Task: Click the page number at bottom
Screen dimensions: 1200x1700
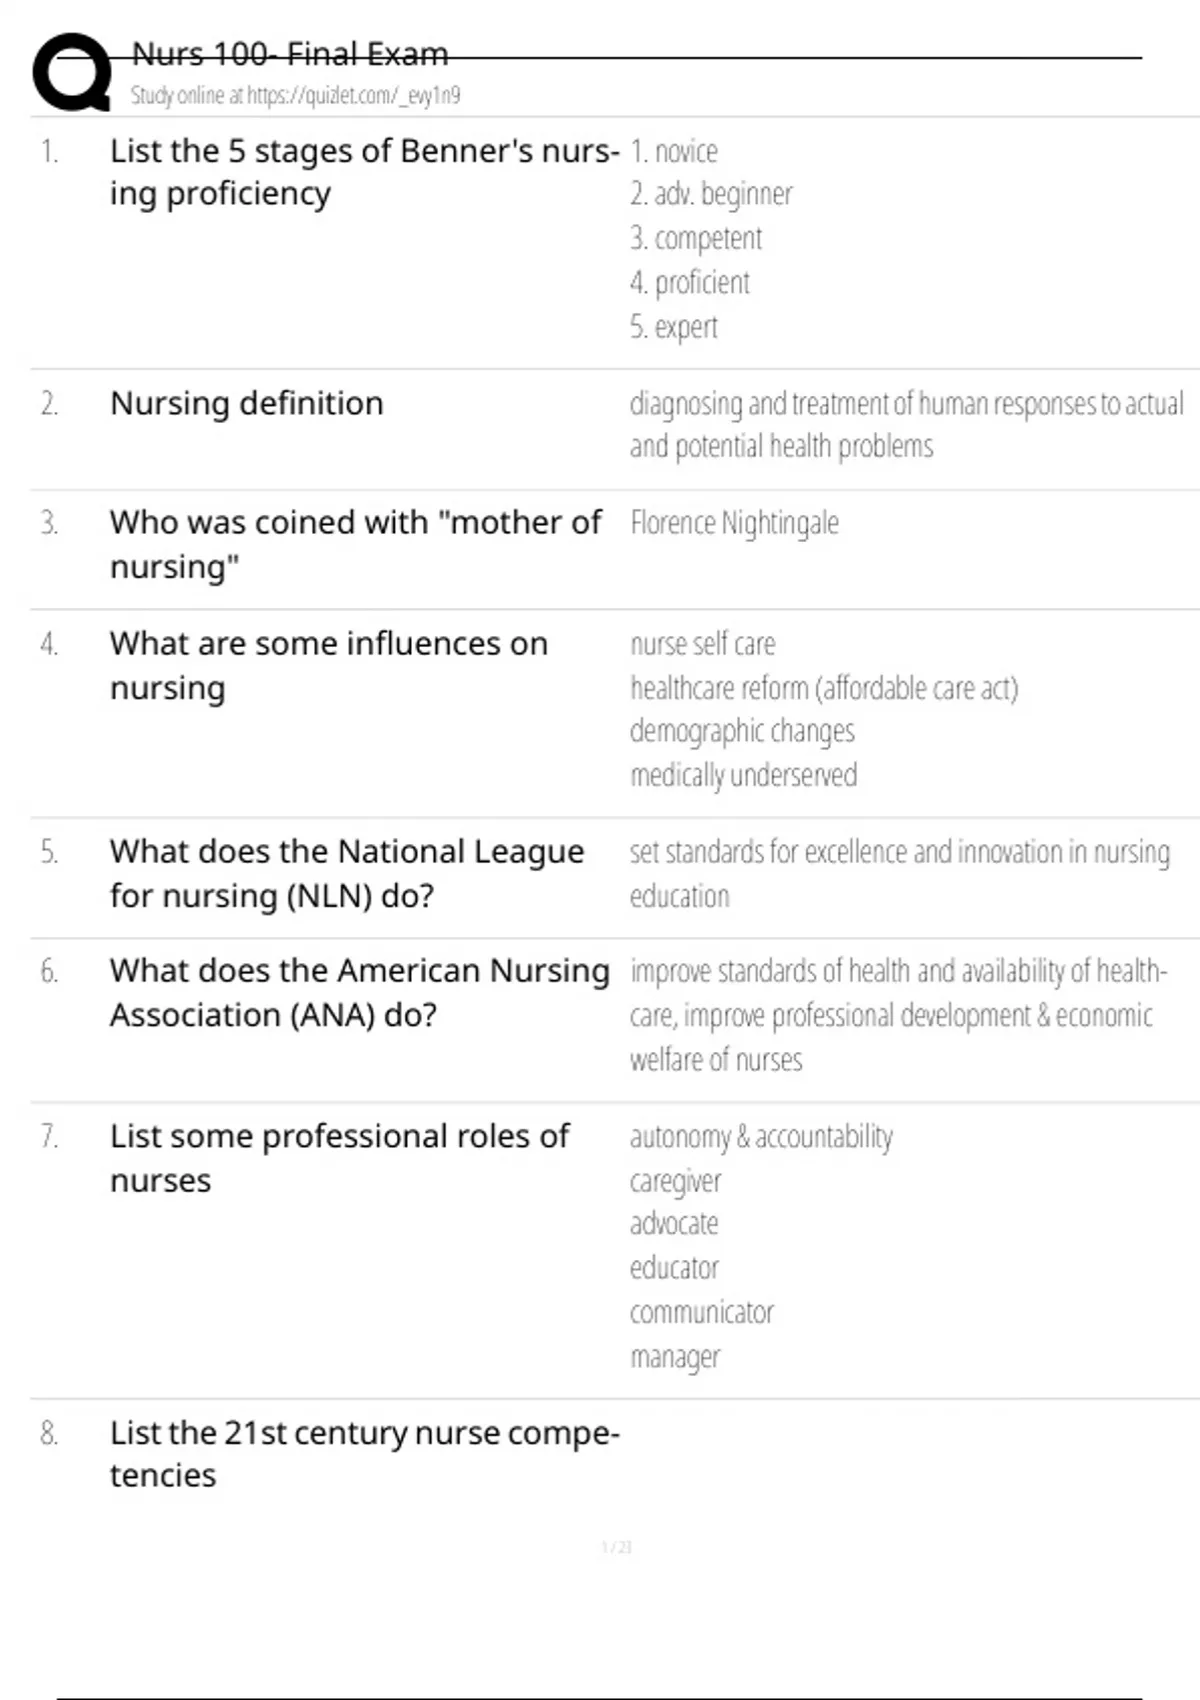Action: click(x=616, y=1547)
